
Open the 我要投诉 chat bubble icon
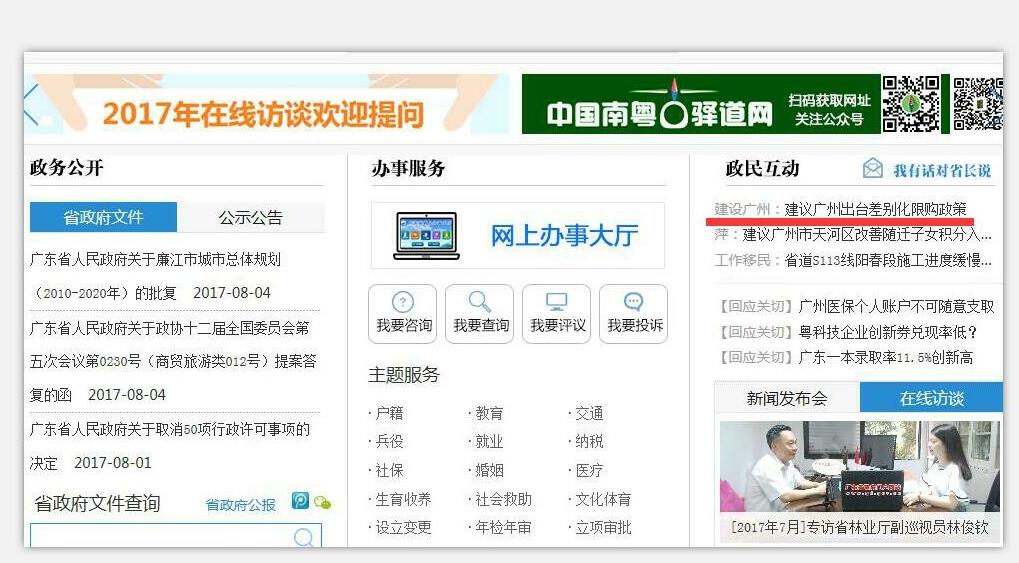coord(633,302)
